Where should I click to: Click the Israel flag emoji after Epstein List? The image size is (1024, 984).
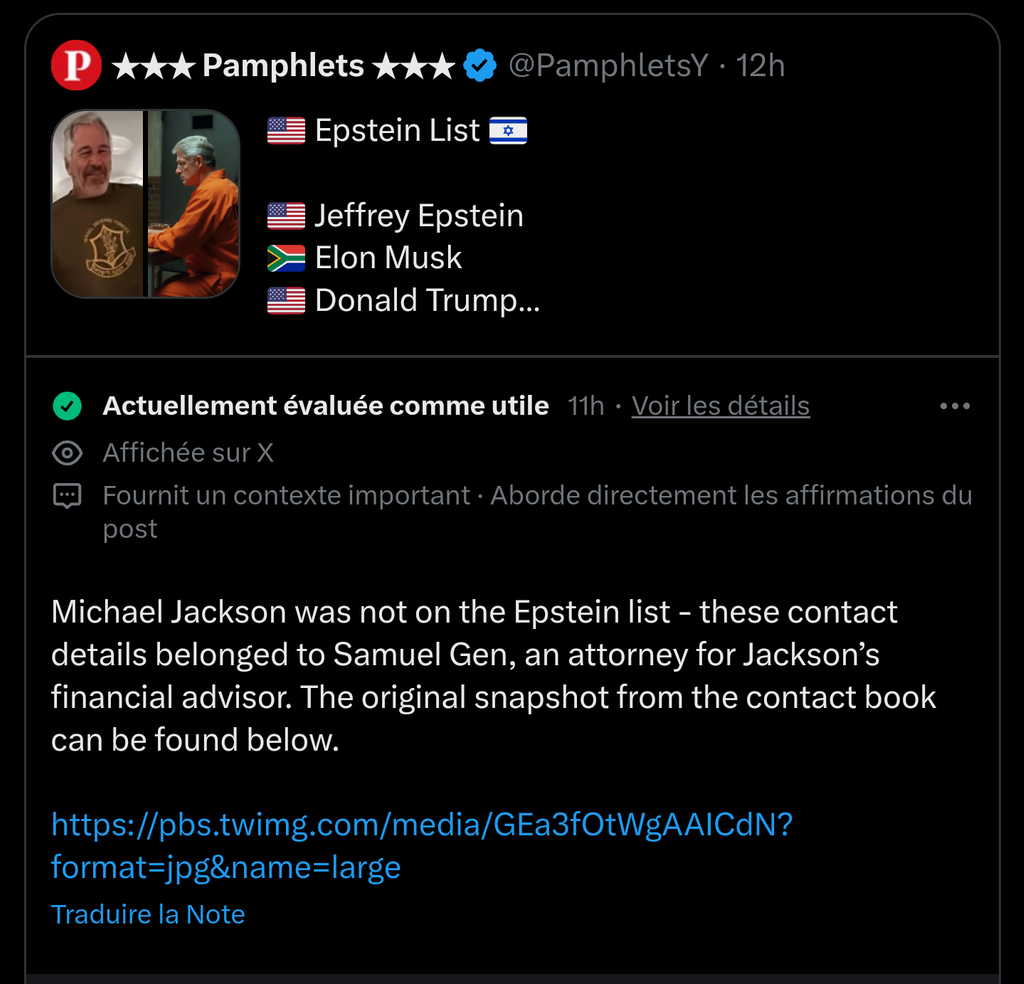[508, 131]
